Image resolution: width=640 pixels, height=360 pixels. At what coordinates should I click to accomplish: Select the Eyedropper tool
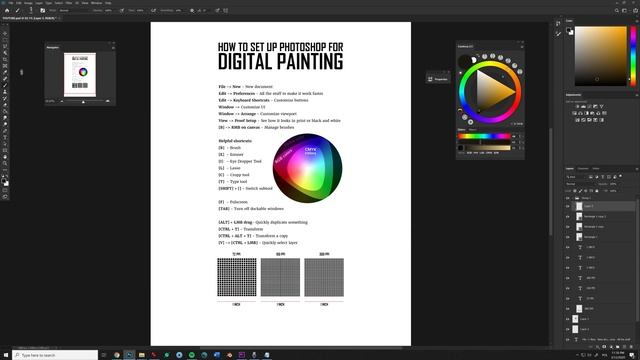5,72
